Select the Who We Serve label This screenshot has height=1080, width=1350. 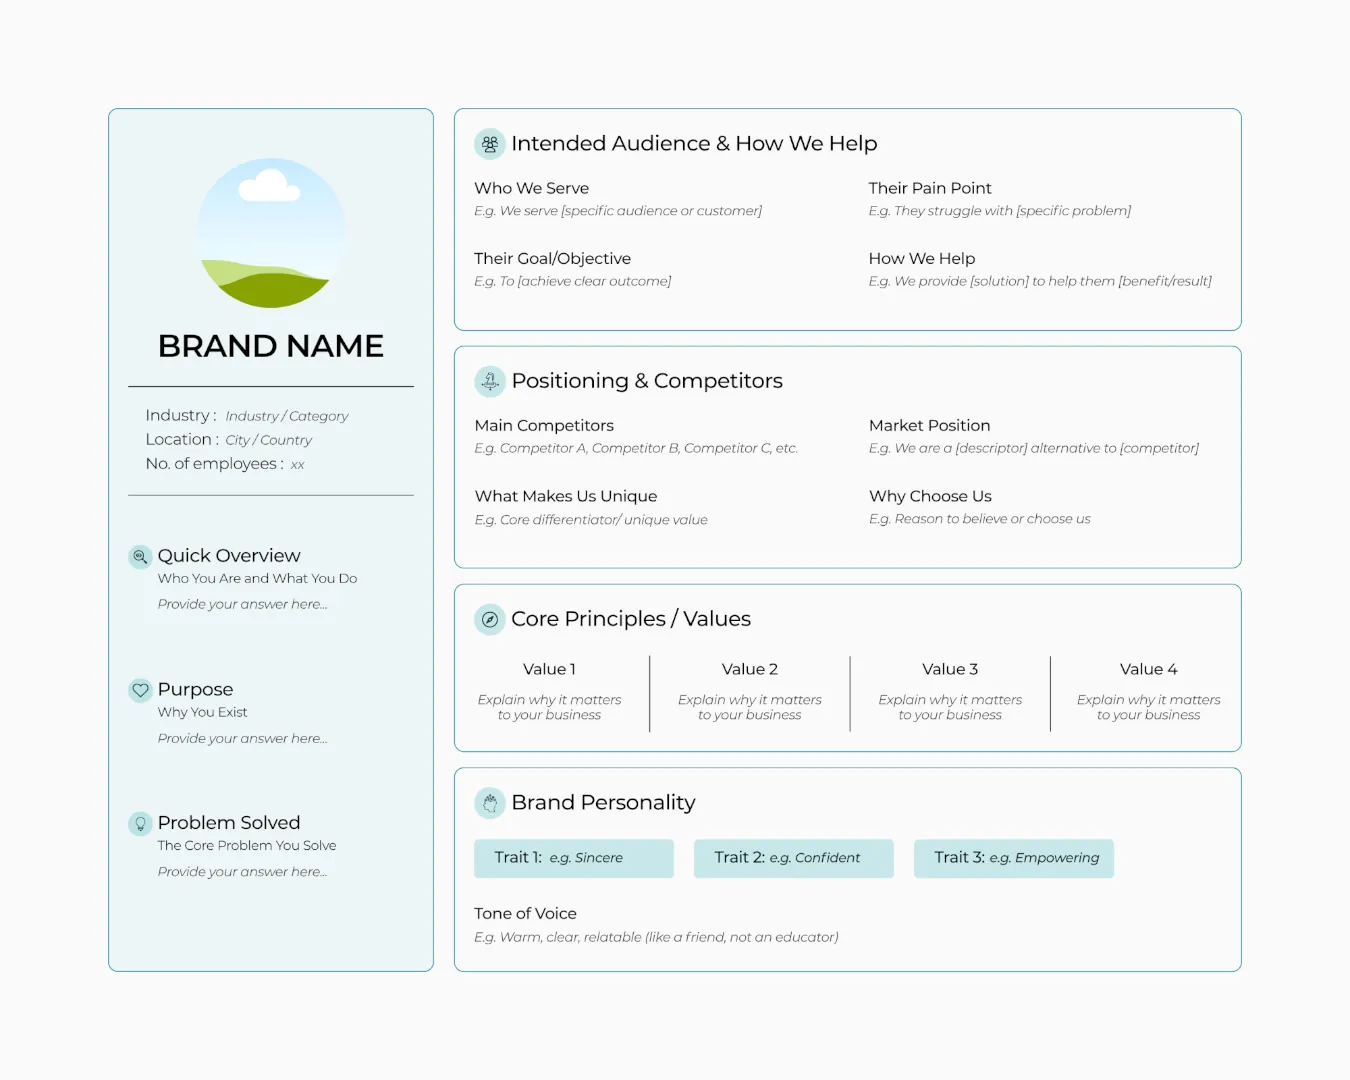pos(532,188)
